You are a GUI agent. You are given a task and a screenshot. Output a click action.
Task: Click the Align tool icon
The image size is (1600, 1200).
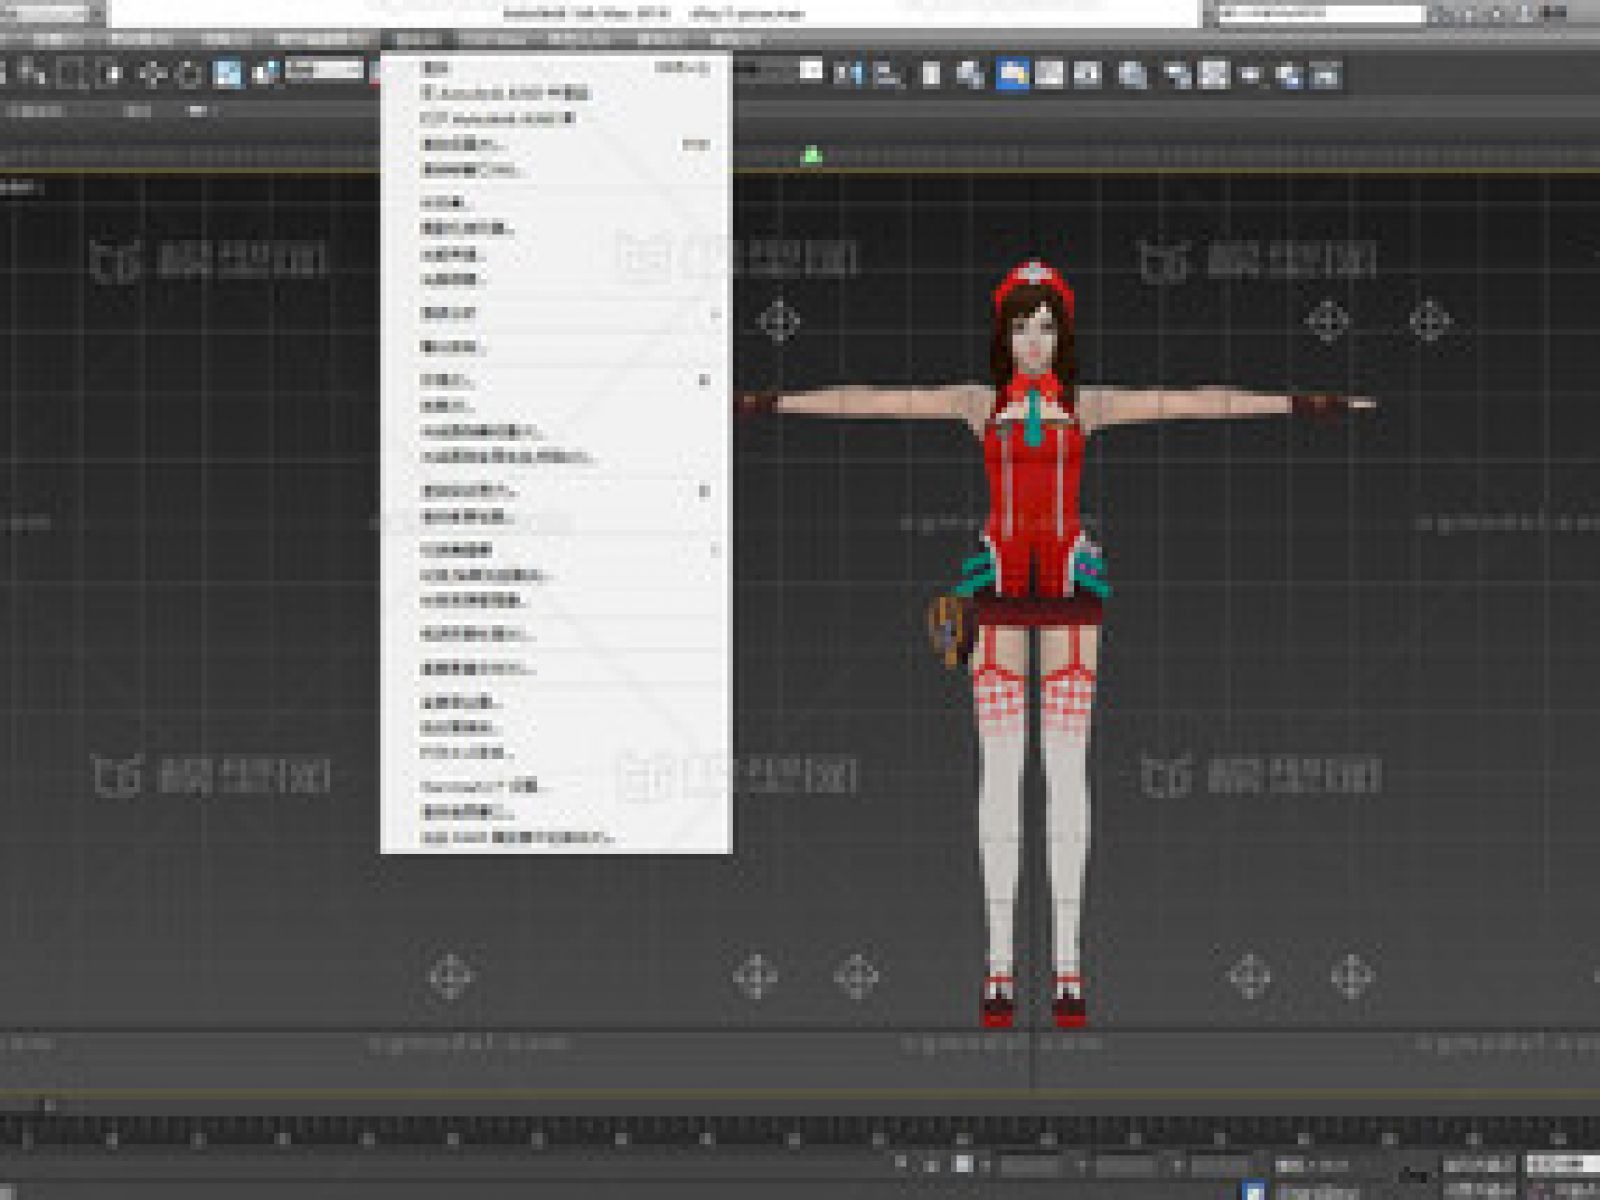(x=887, y=74)
